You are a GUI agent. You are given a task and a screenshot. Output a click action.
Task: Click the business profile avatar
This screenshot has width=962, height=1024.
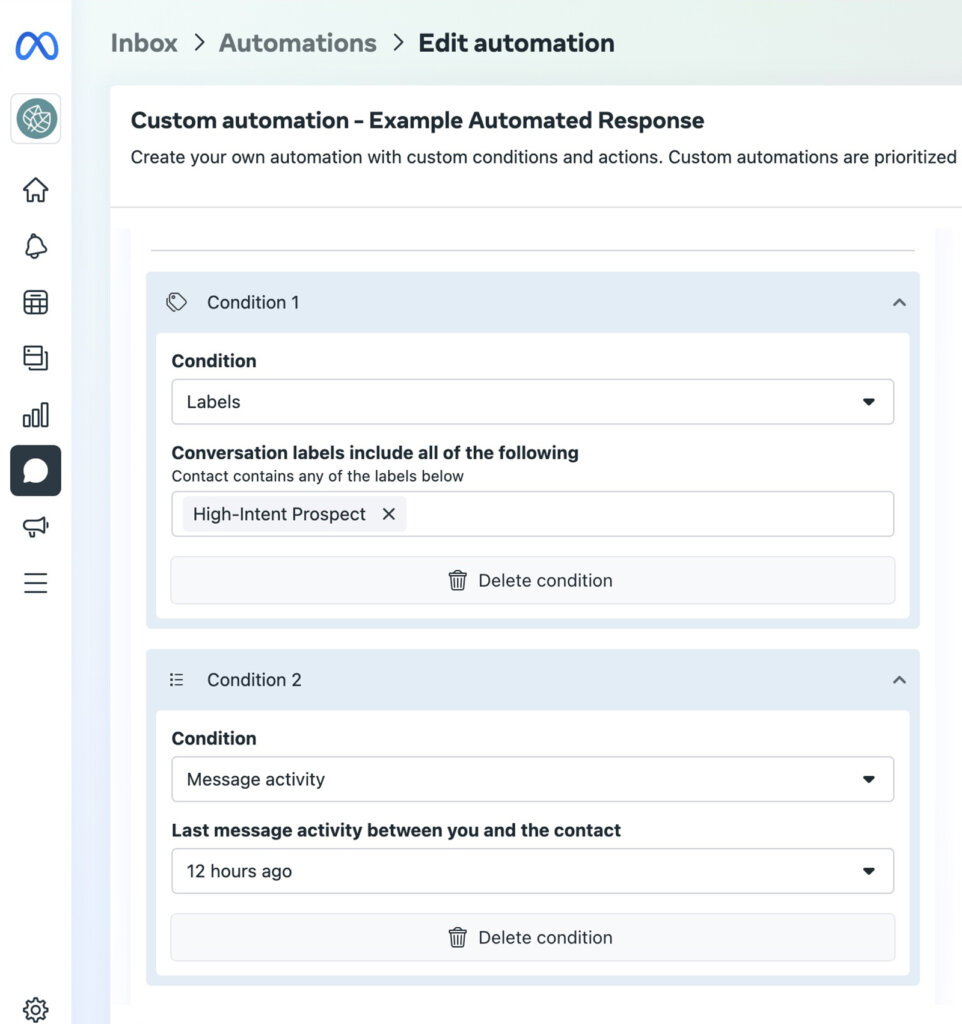coord(35,119)
